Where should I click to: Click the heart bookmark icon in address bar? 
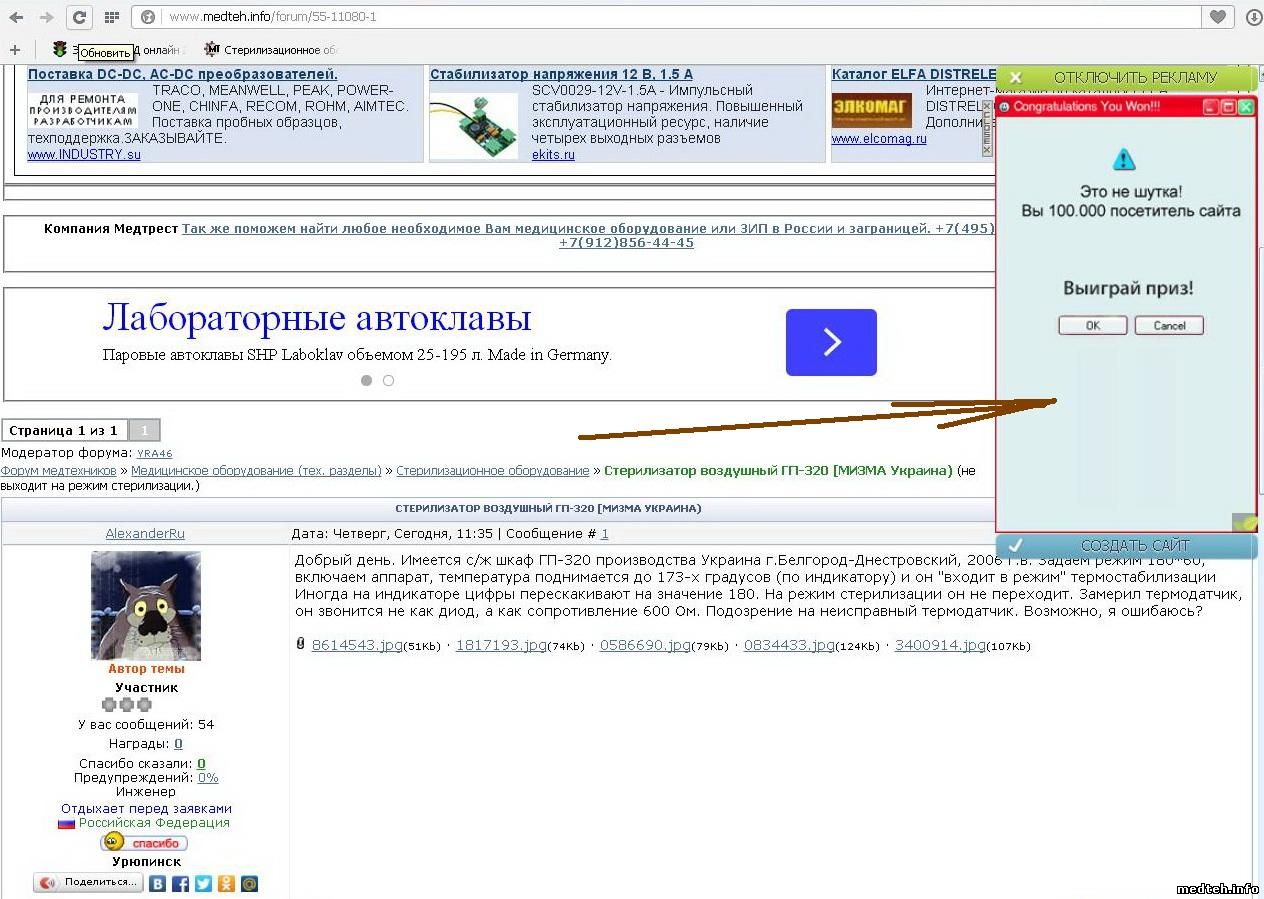(1217, 17)
